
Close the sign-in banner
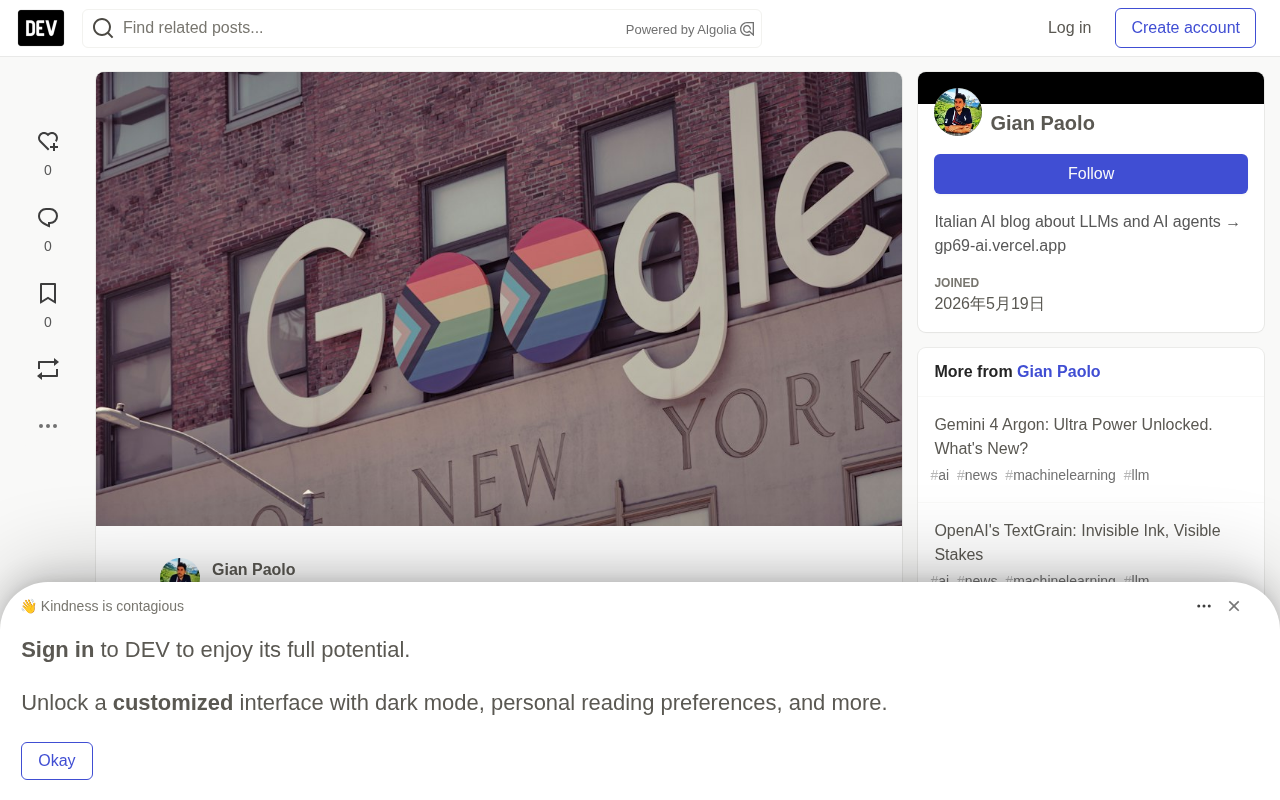pos(1234,606)
